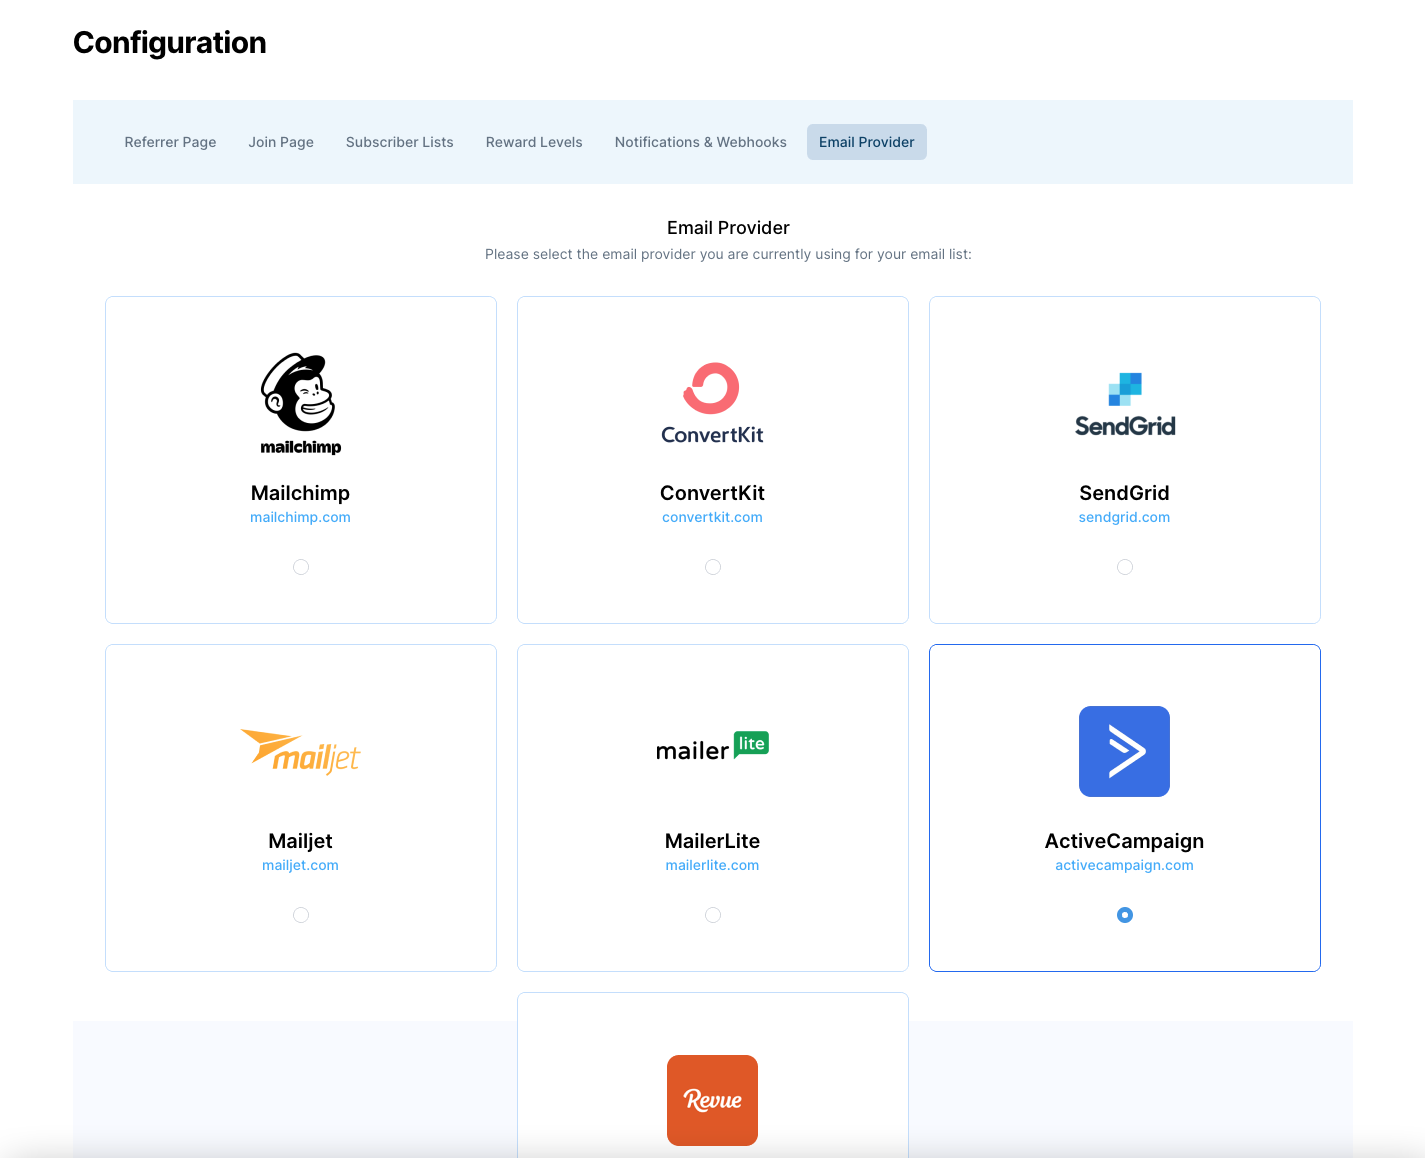
Task: Click the MailerLite card title
Action: [x=712, y=841]
